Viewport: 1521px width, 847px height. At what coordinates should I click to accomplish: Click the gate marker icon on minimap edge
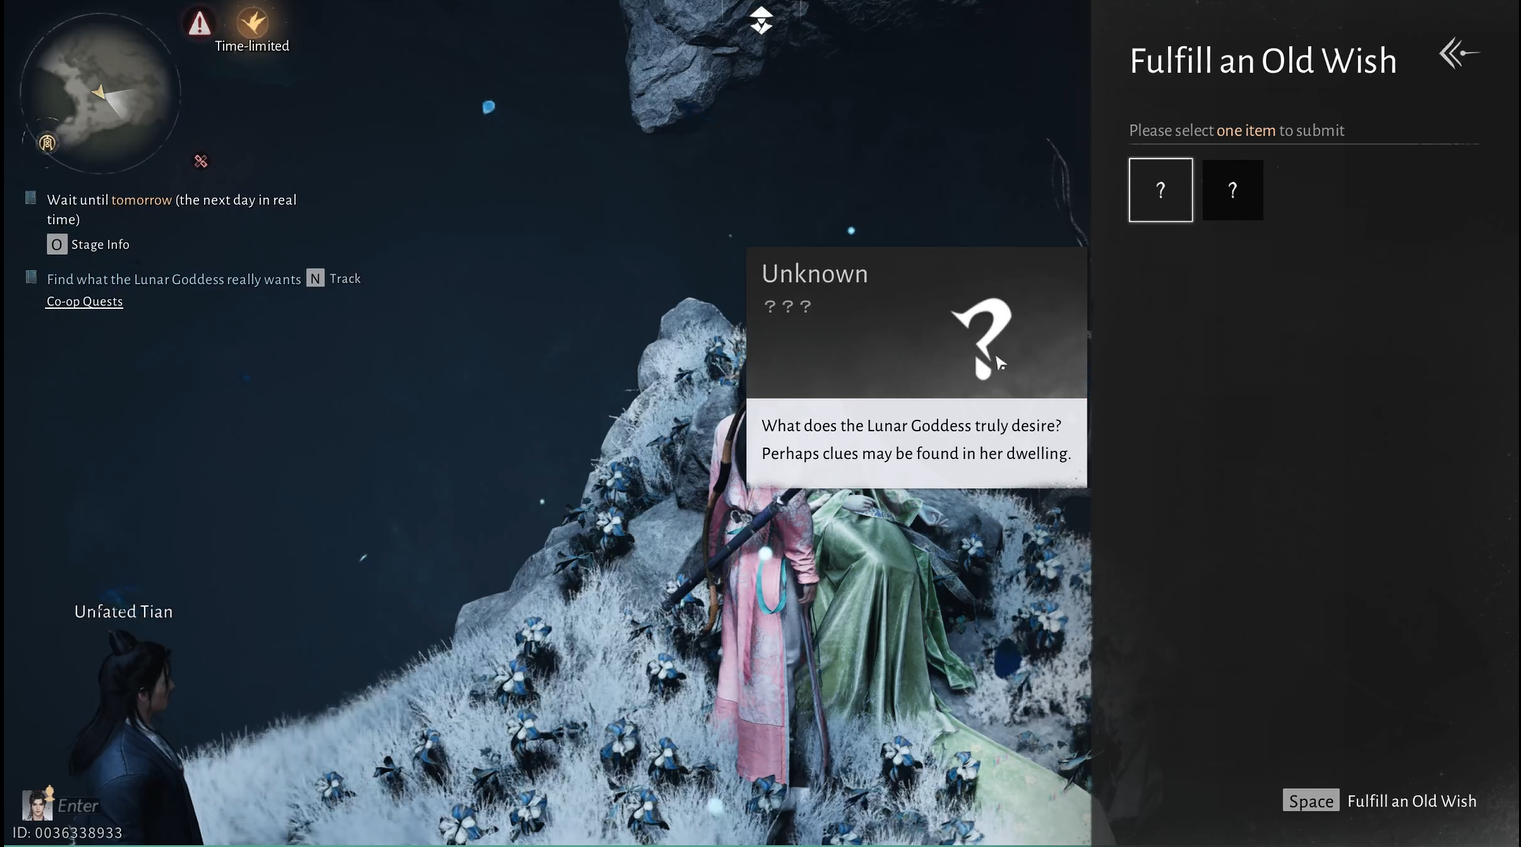point(47,143)
